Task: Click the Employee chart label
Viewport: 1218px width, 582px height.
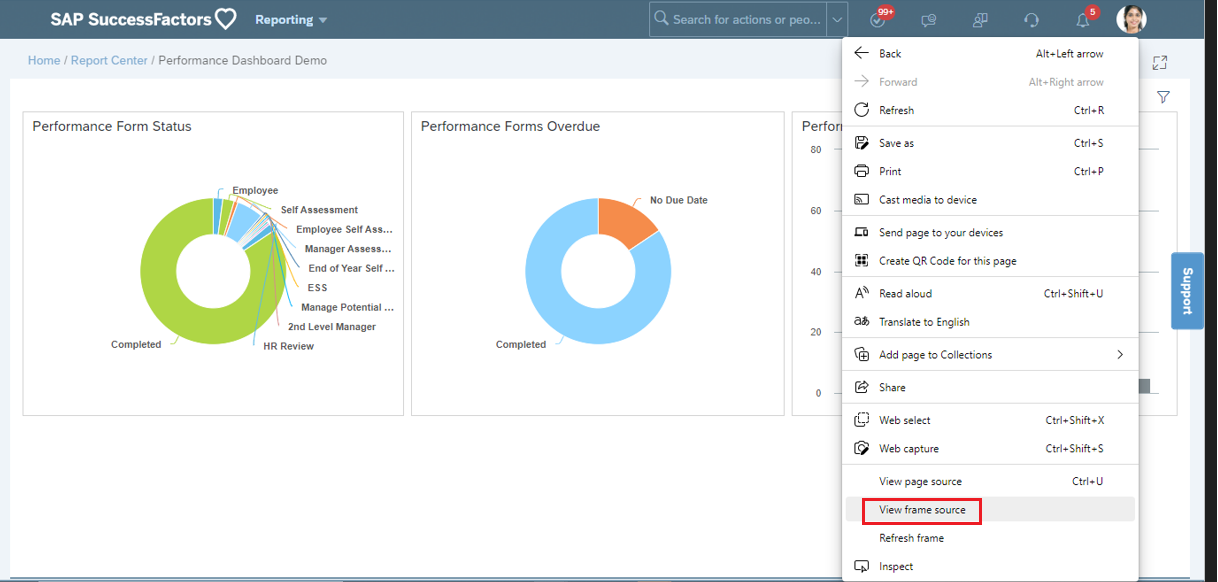Action: point(255,190)
